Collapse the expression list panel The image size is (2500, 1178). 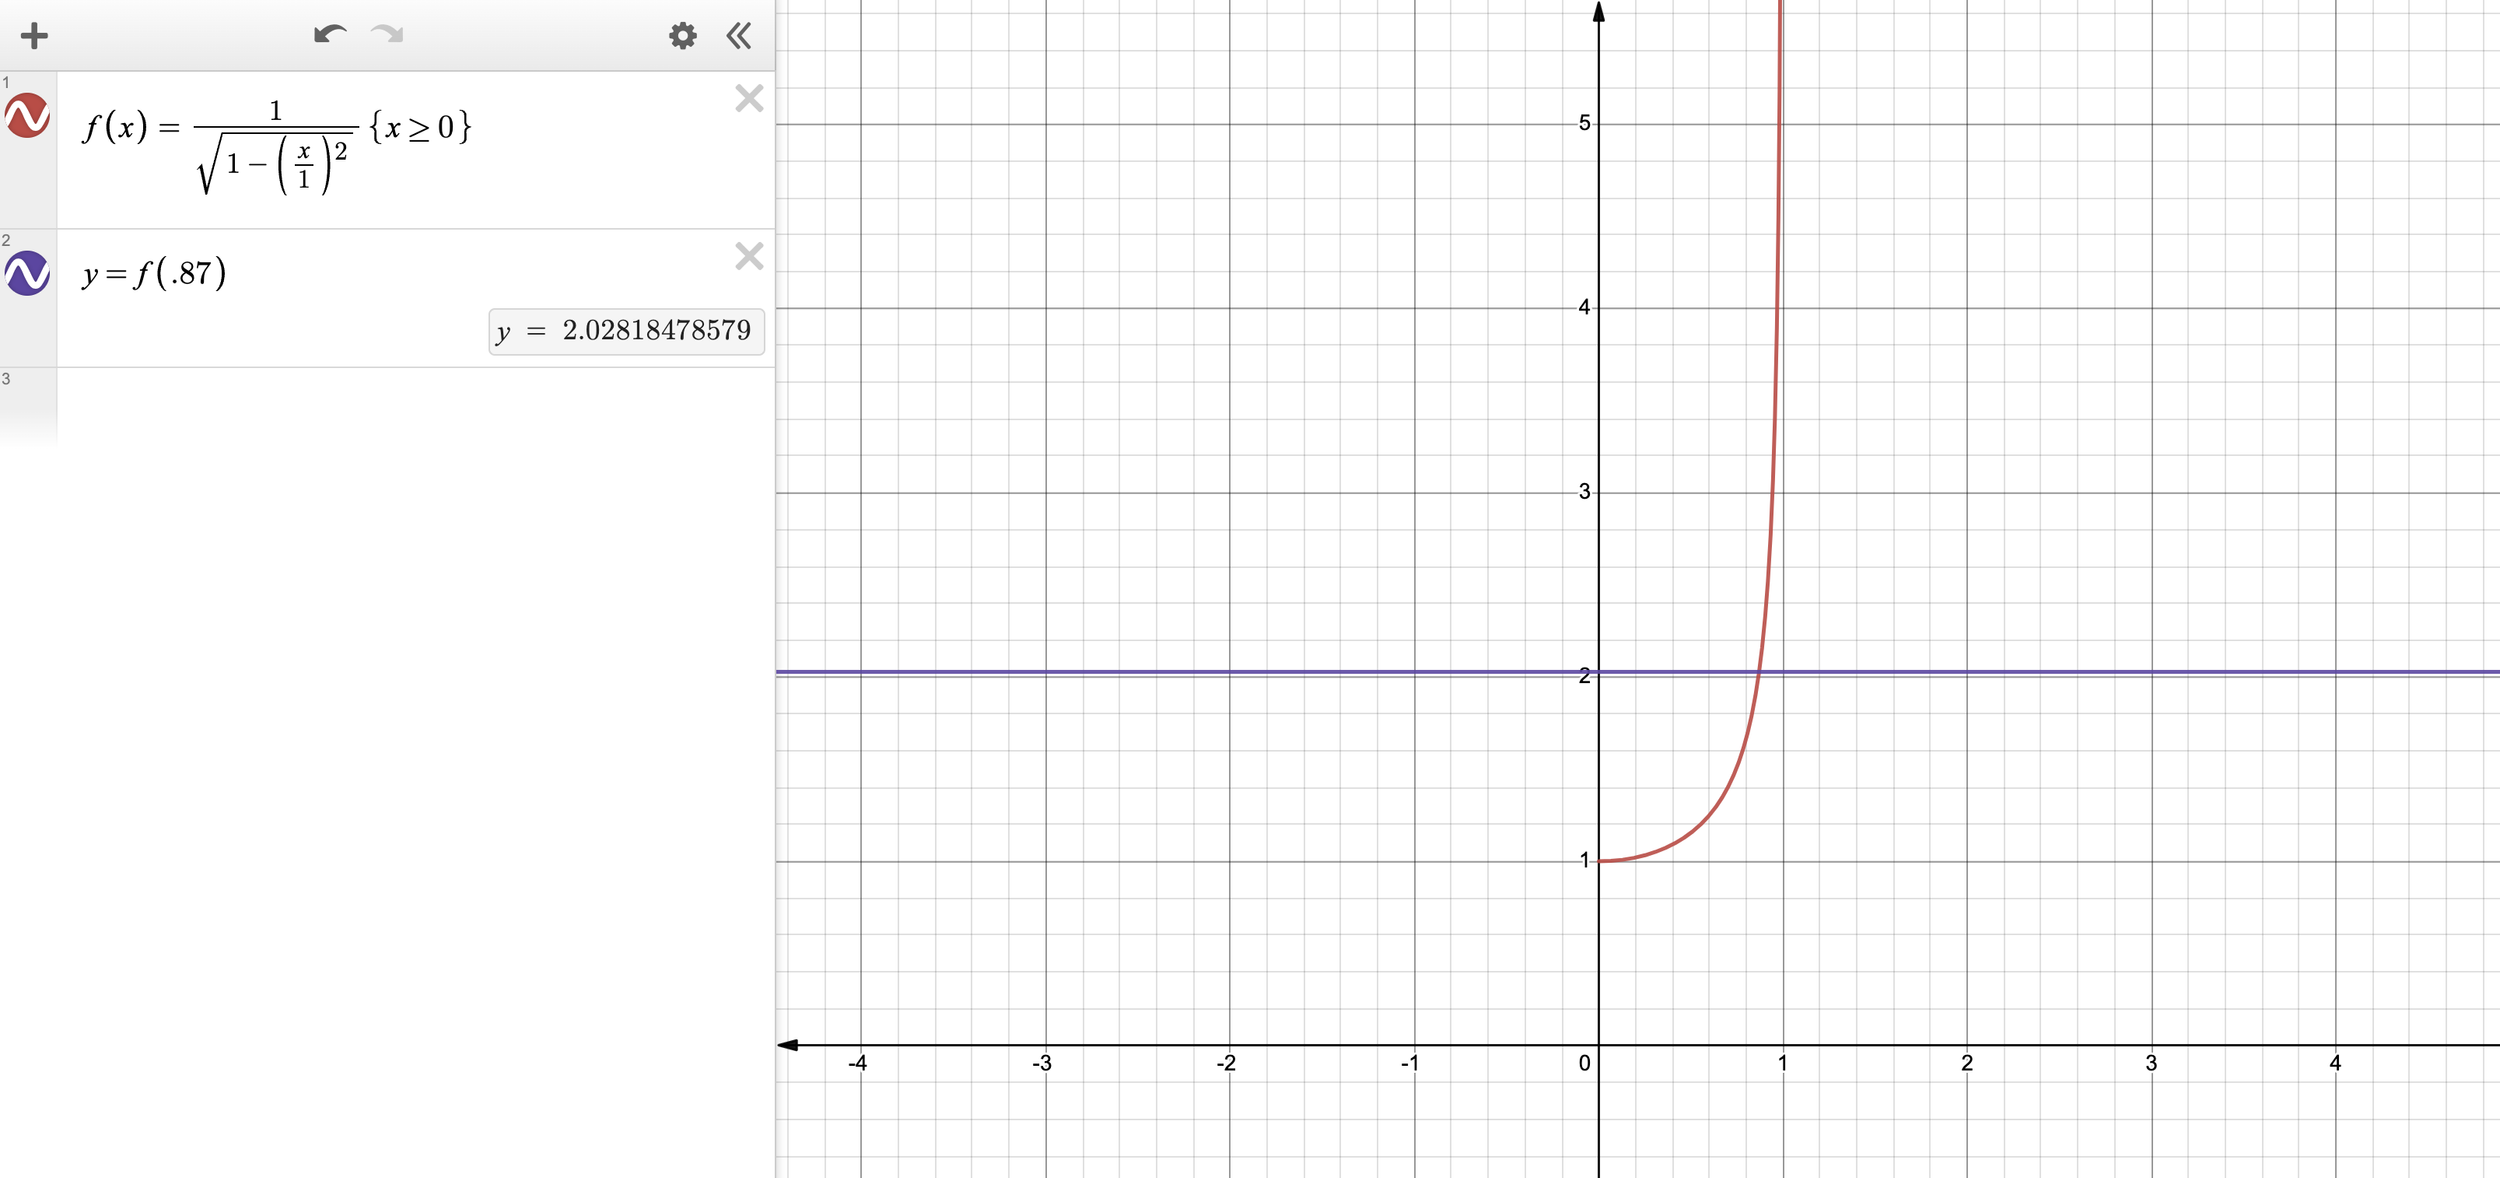tap(739, 37)
